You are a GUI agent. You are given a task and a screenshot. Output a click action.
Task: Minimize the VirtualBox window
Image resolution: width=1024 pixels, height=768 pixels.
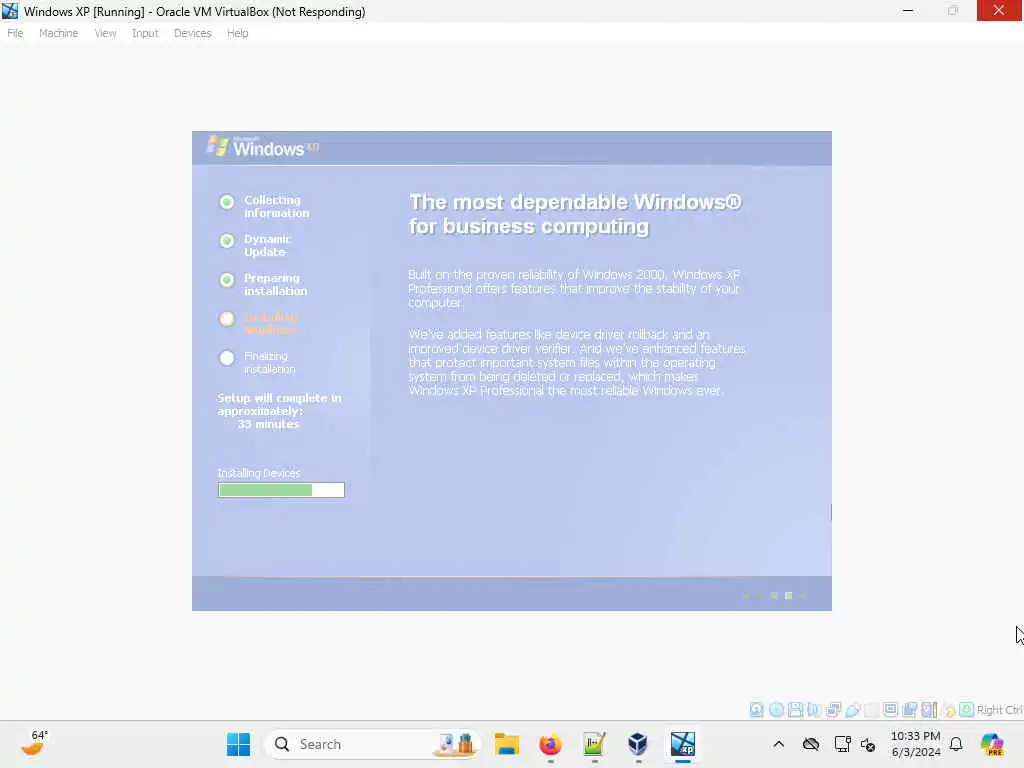908,11
